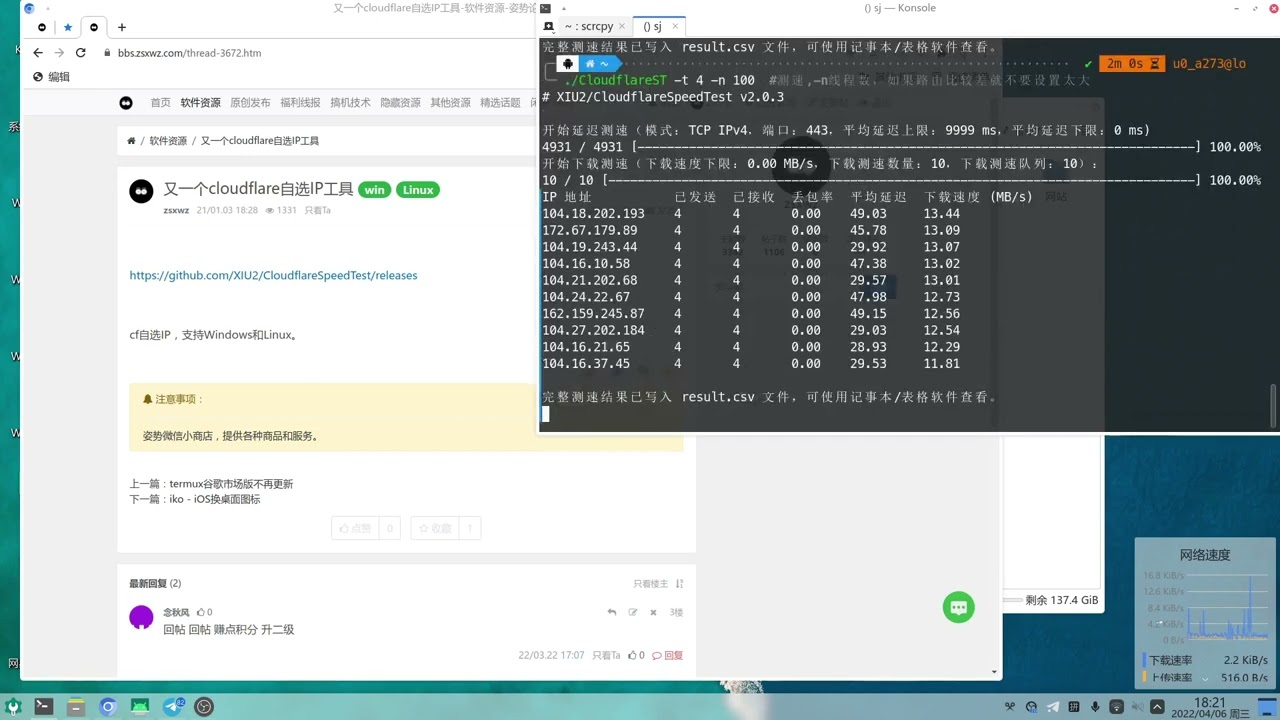Screen dimensions: 1280x720
Task: Click the Telegram tray icon
Action: tap(1053, 707)
